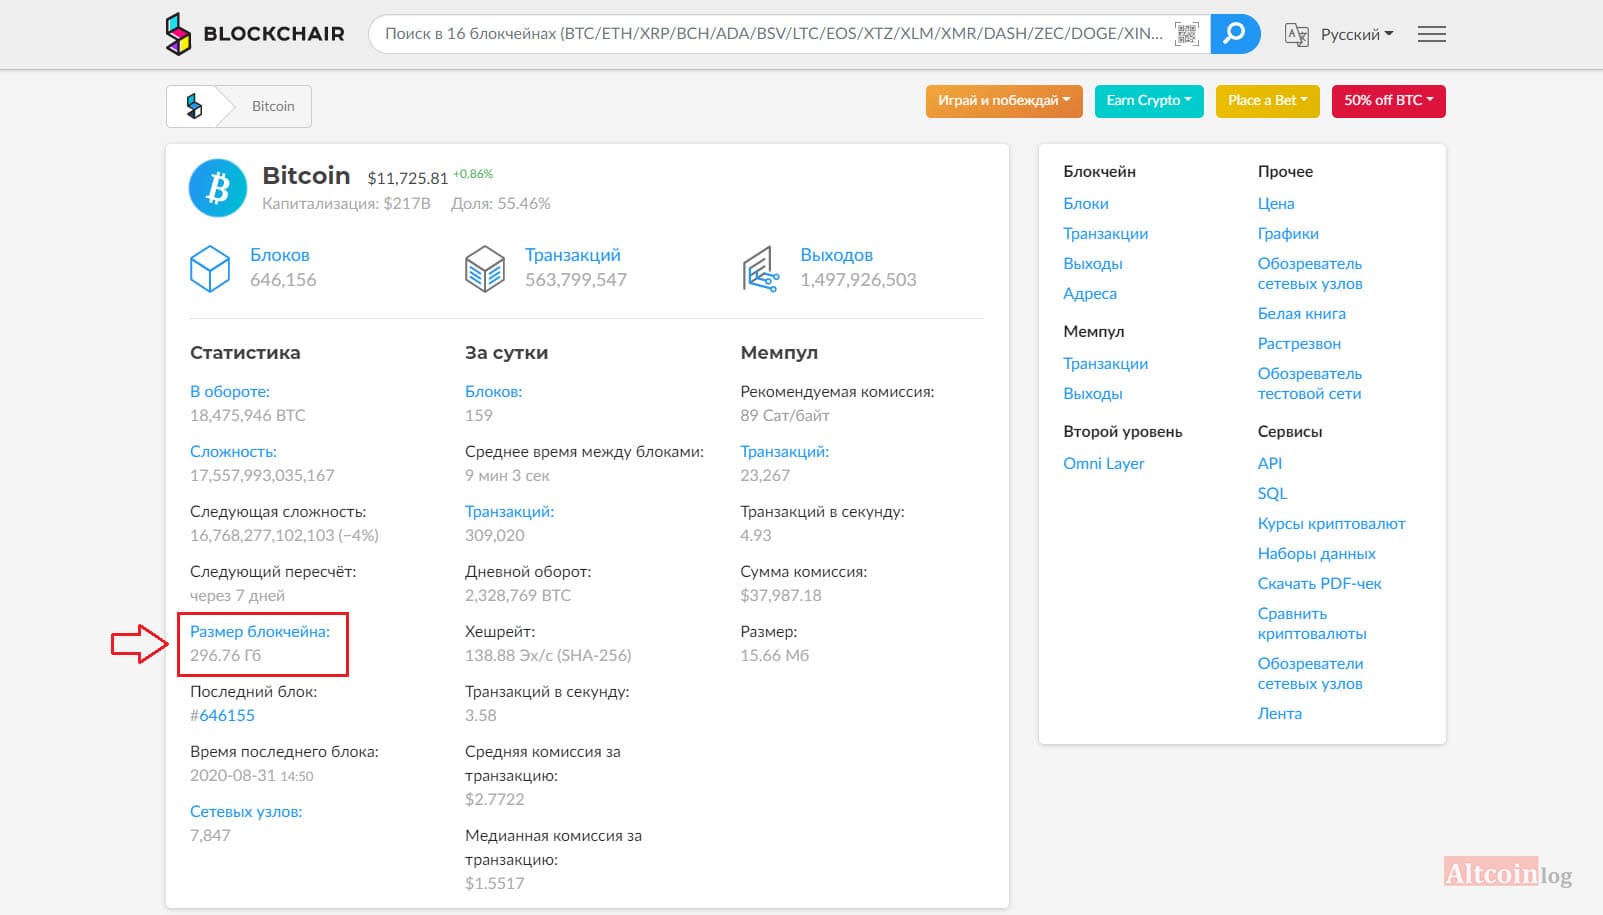Click the breadcrumb home Blockchair icon
The height and width of the screenshot is (915, 1603).
(x=195, y=106)
